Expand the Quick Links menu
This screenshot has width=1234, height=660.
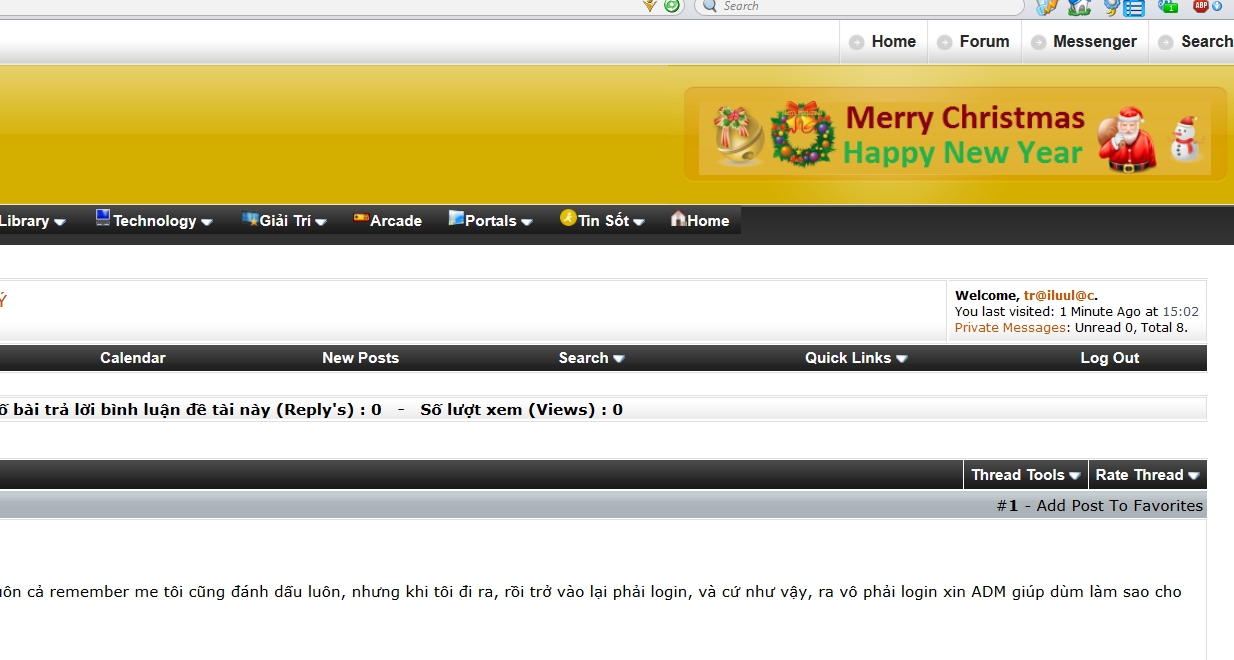pyautogui.click(x=856, y=358)
